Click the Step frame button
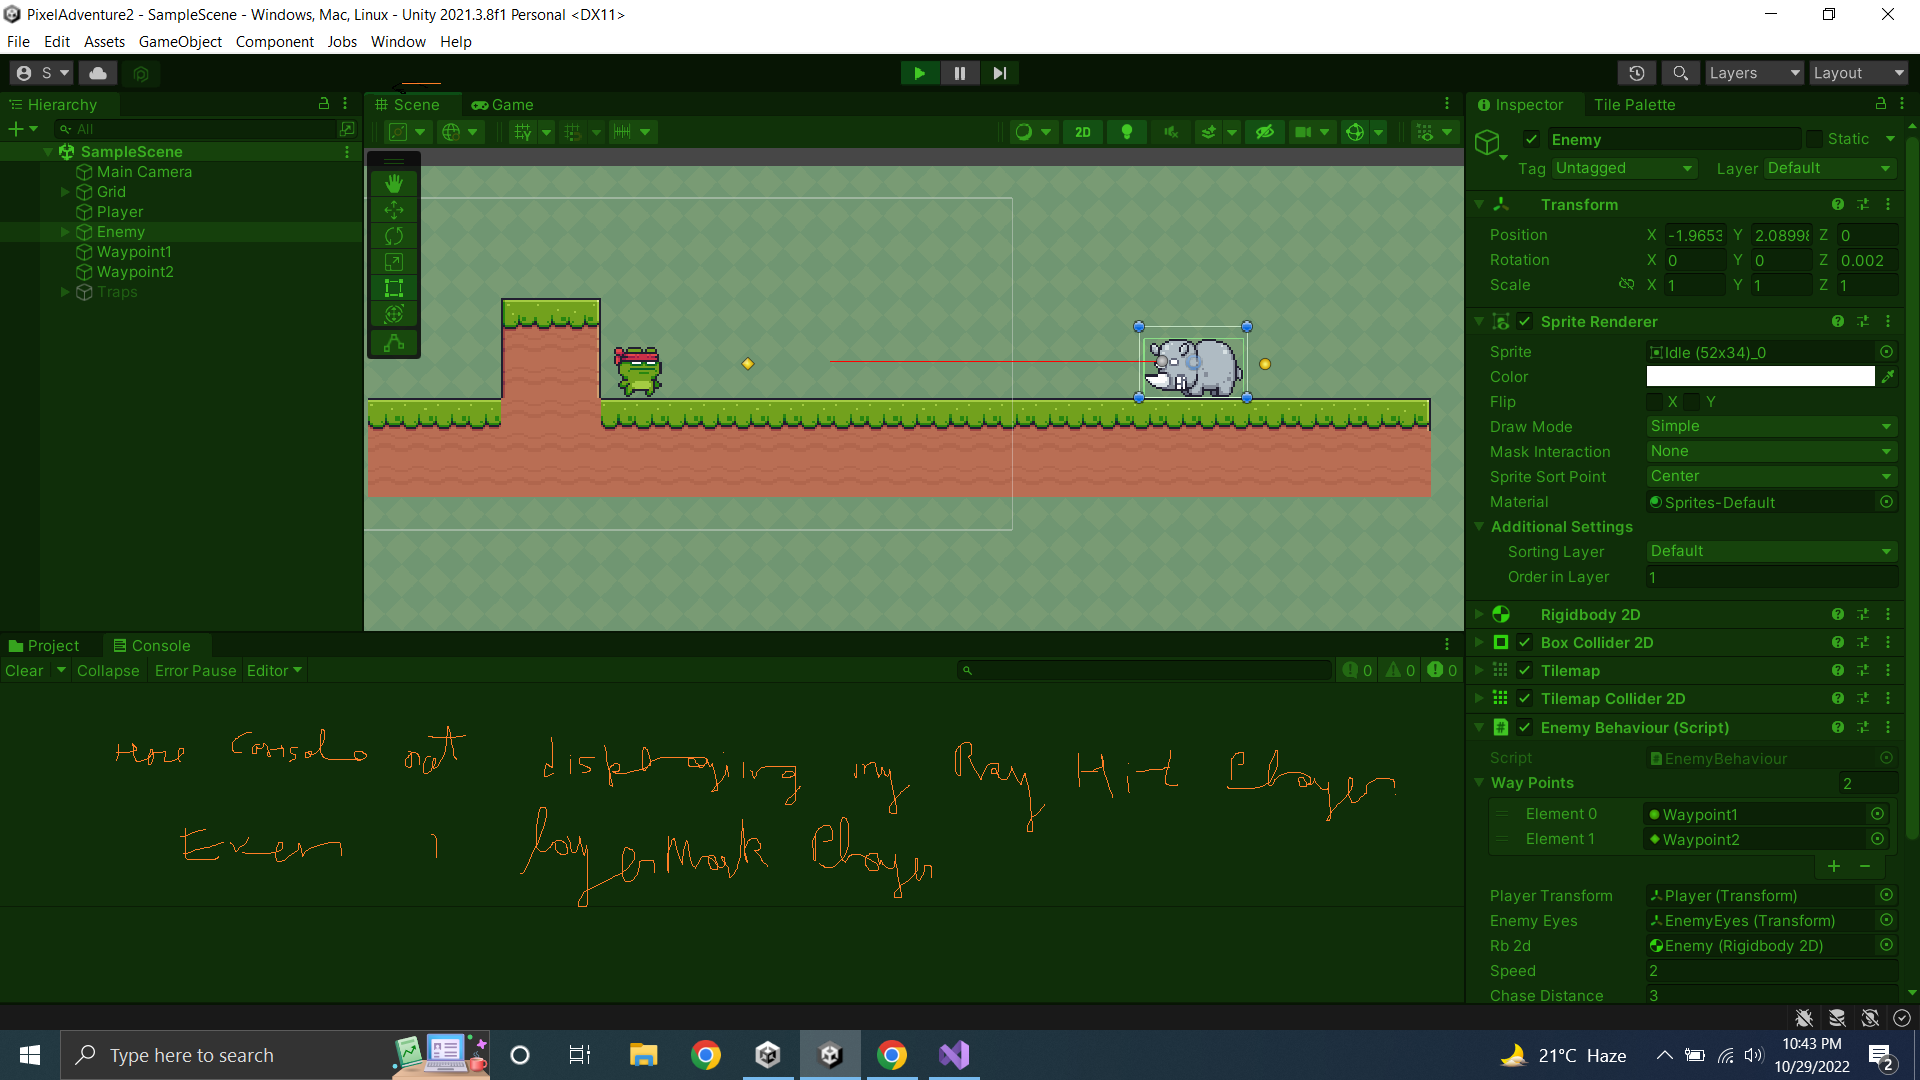Image resolution: width=1920 pixels, height=1080 pixels. pos(999,73)
